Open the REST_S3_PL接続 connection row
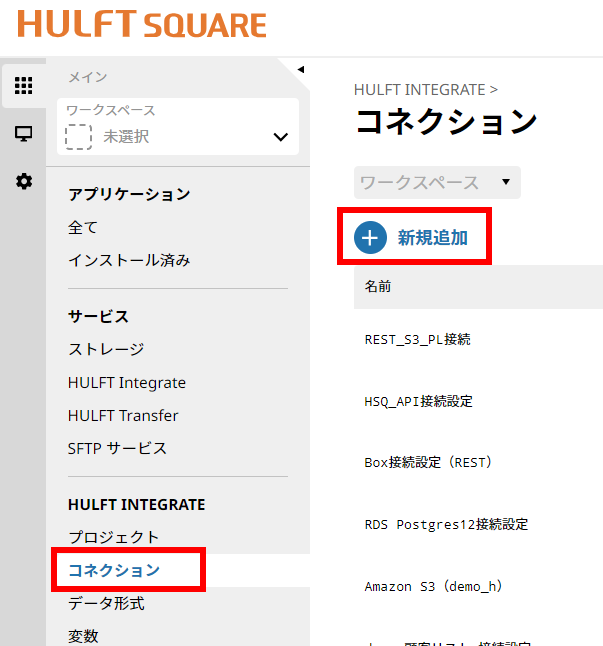This screenshot has height=646, width=603. point(417,339)
